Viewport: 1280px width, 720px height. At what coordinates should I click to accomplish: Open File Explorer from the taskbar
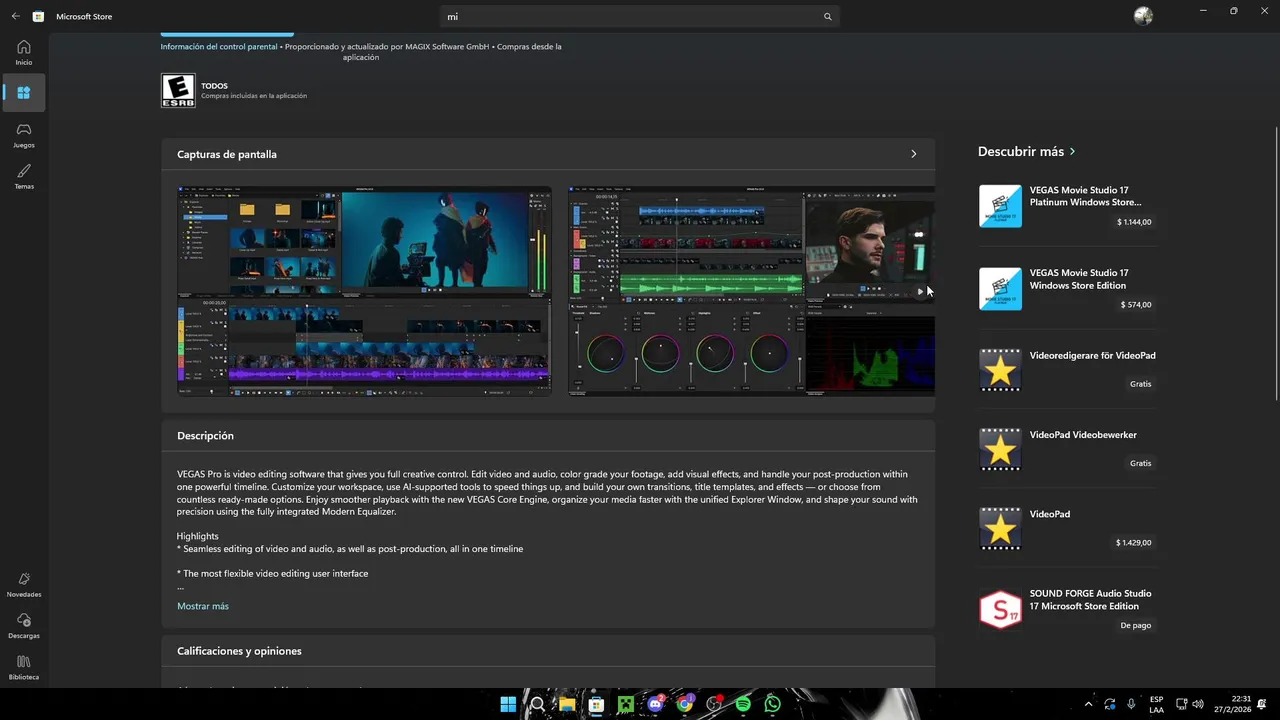pyautogui.click(x=567, y=704)
